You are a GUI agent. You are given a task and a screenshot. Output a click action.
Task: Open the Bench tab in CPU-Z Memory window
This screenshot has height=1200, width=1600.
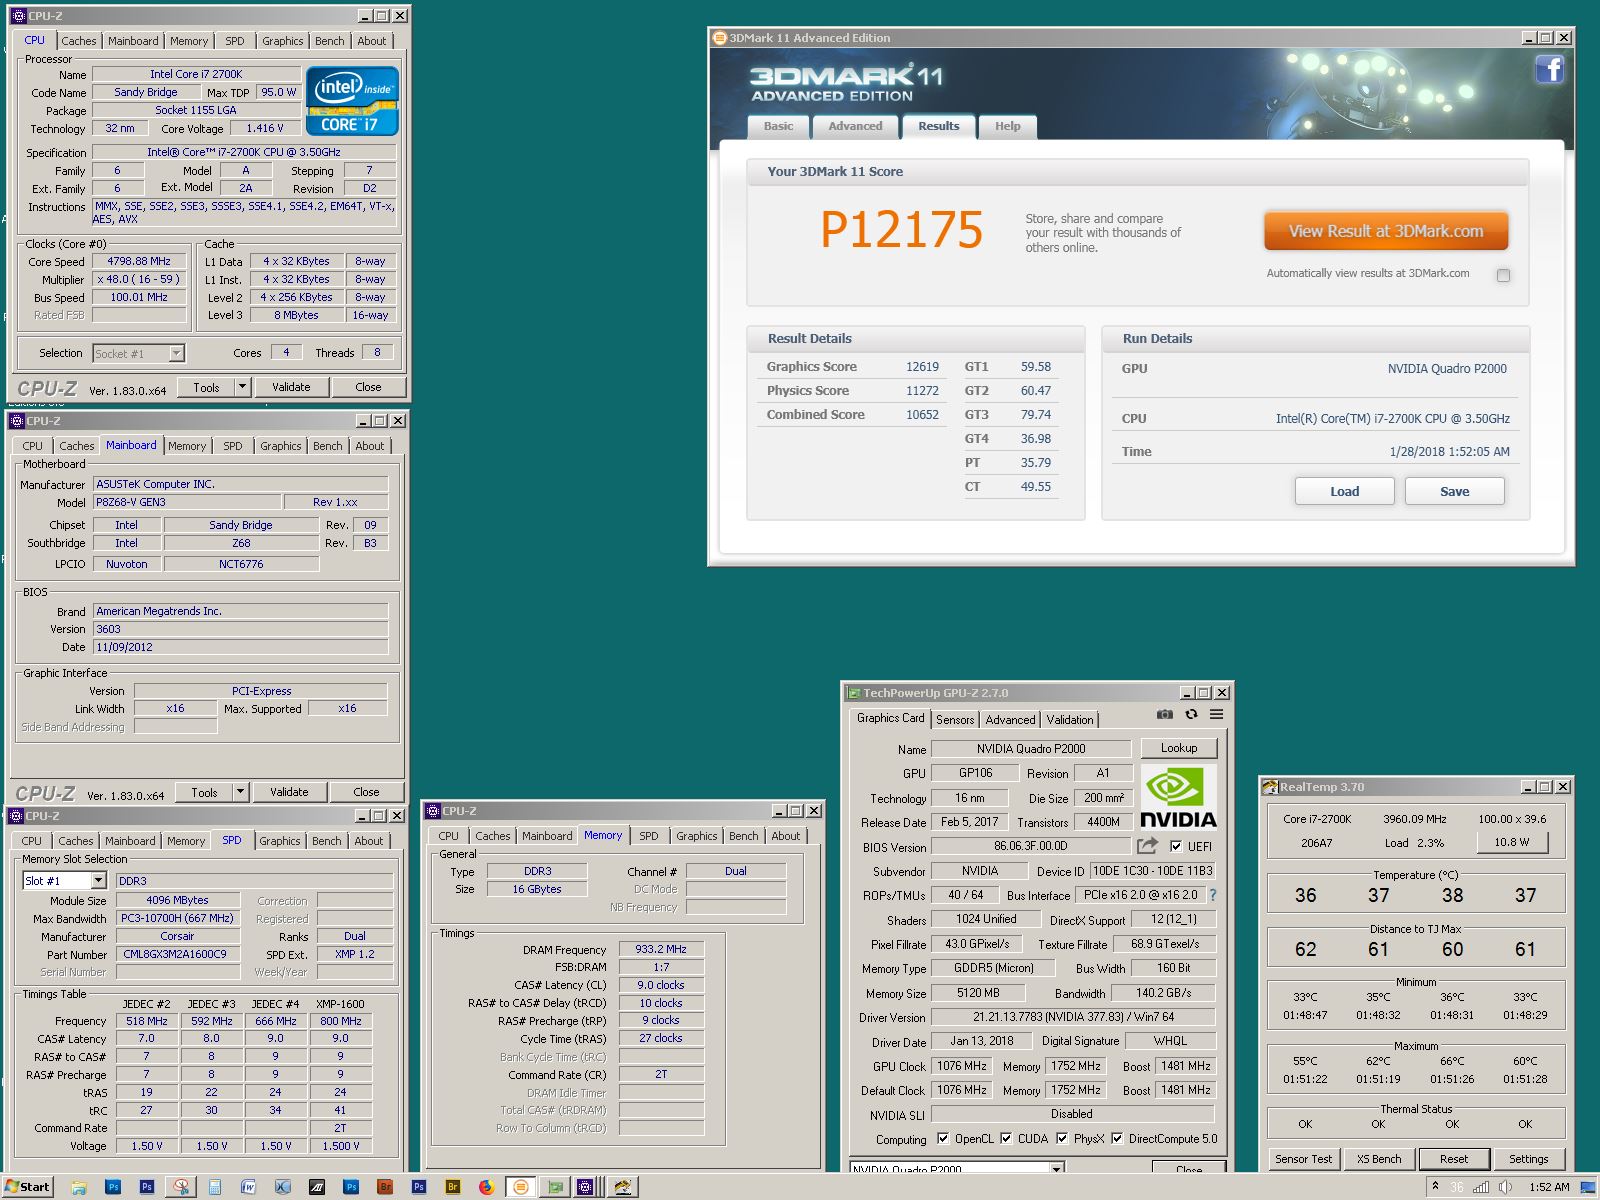click(x=743, y=836)
